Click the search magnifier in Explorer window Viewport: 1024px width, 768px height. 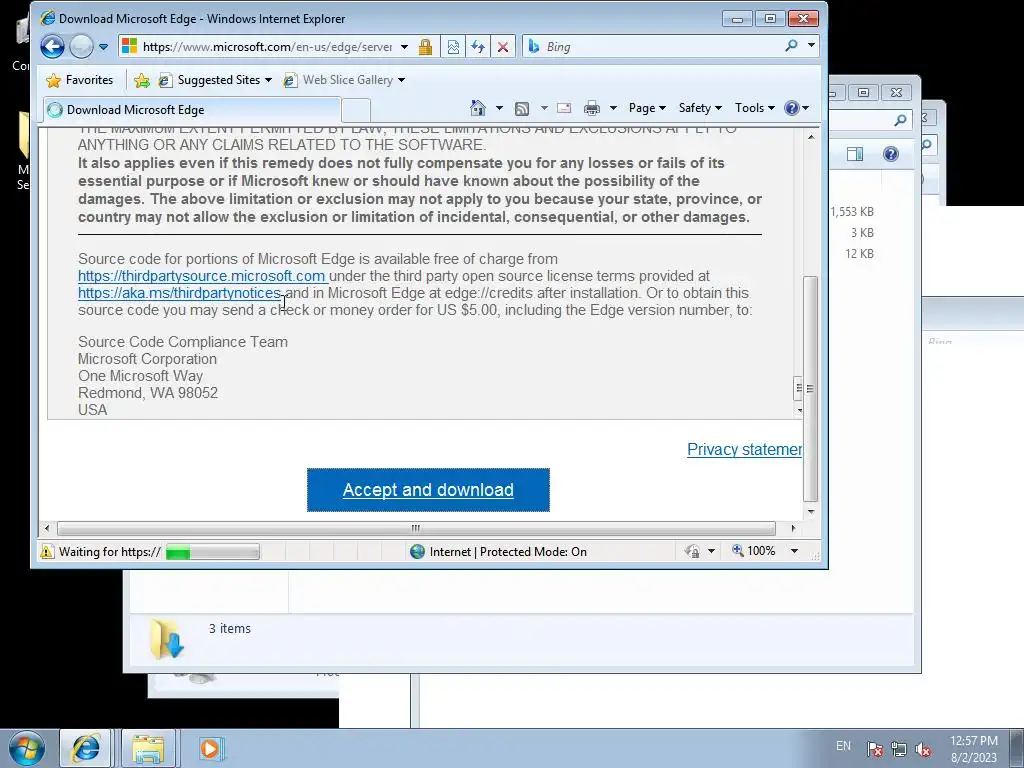[x=901, y=120]
